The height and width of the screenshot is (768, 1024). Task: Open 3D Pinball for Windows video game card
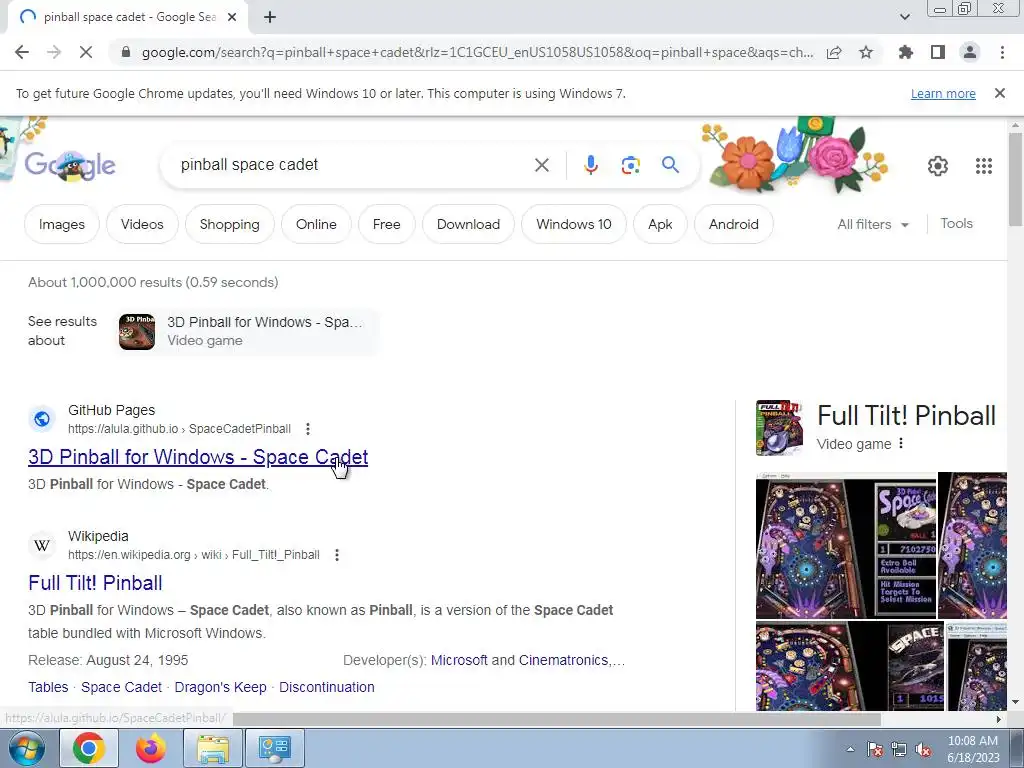pyautogui.click(x=247, y=331)
